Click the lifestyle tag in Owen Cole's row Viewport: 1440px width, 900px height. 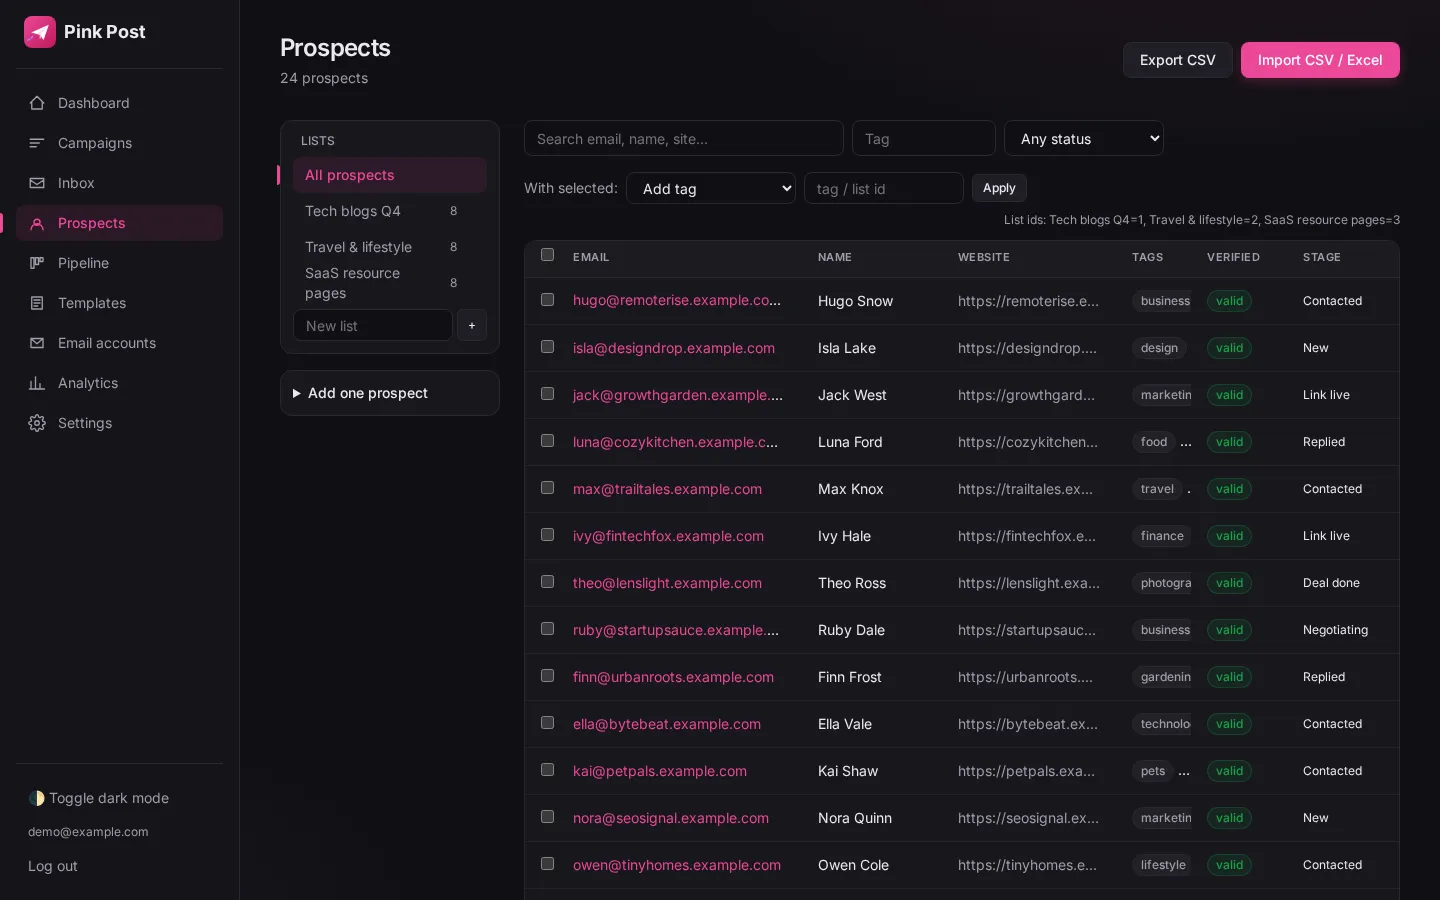pos(1163,865)
